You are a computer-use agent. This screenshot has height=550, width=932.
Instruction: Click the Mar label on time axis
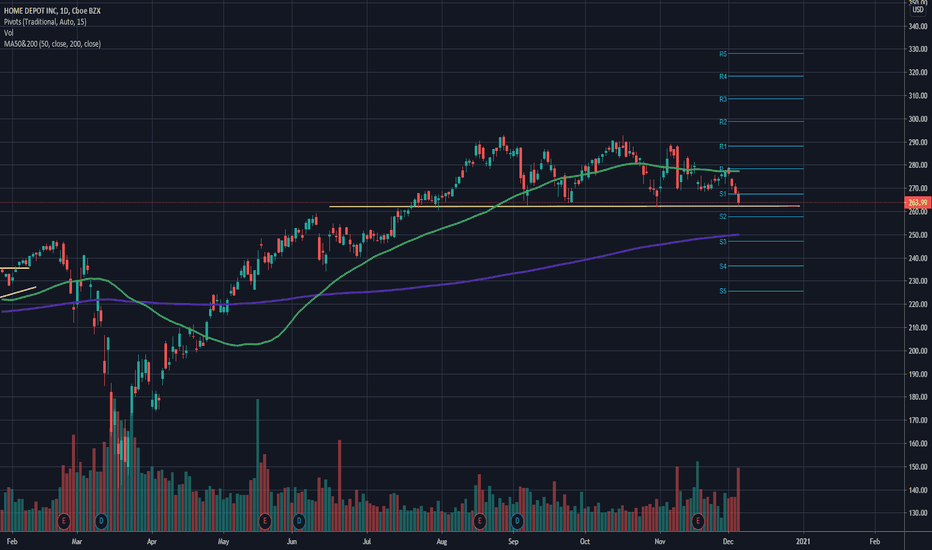coord(76,542)
